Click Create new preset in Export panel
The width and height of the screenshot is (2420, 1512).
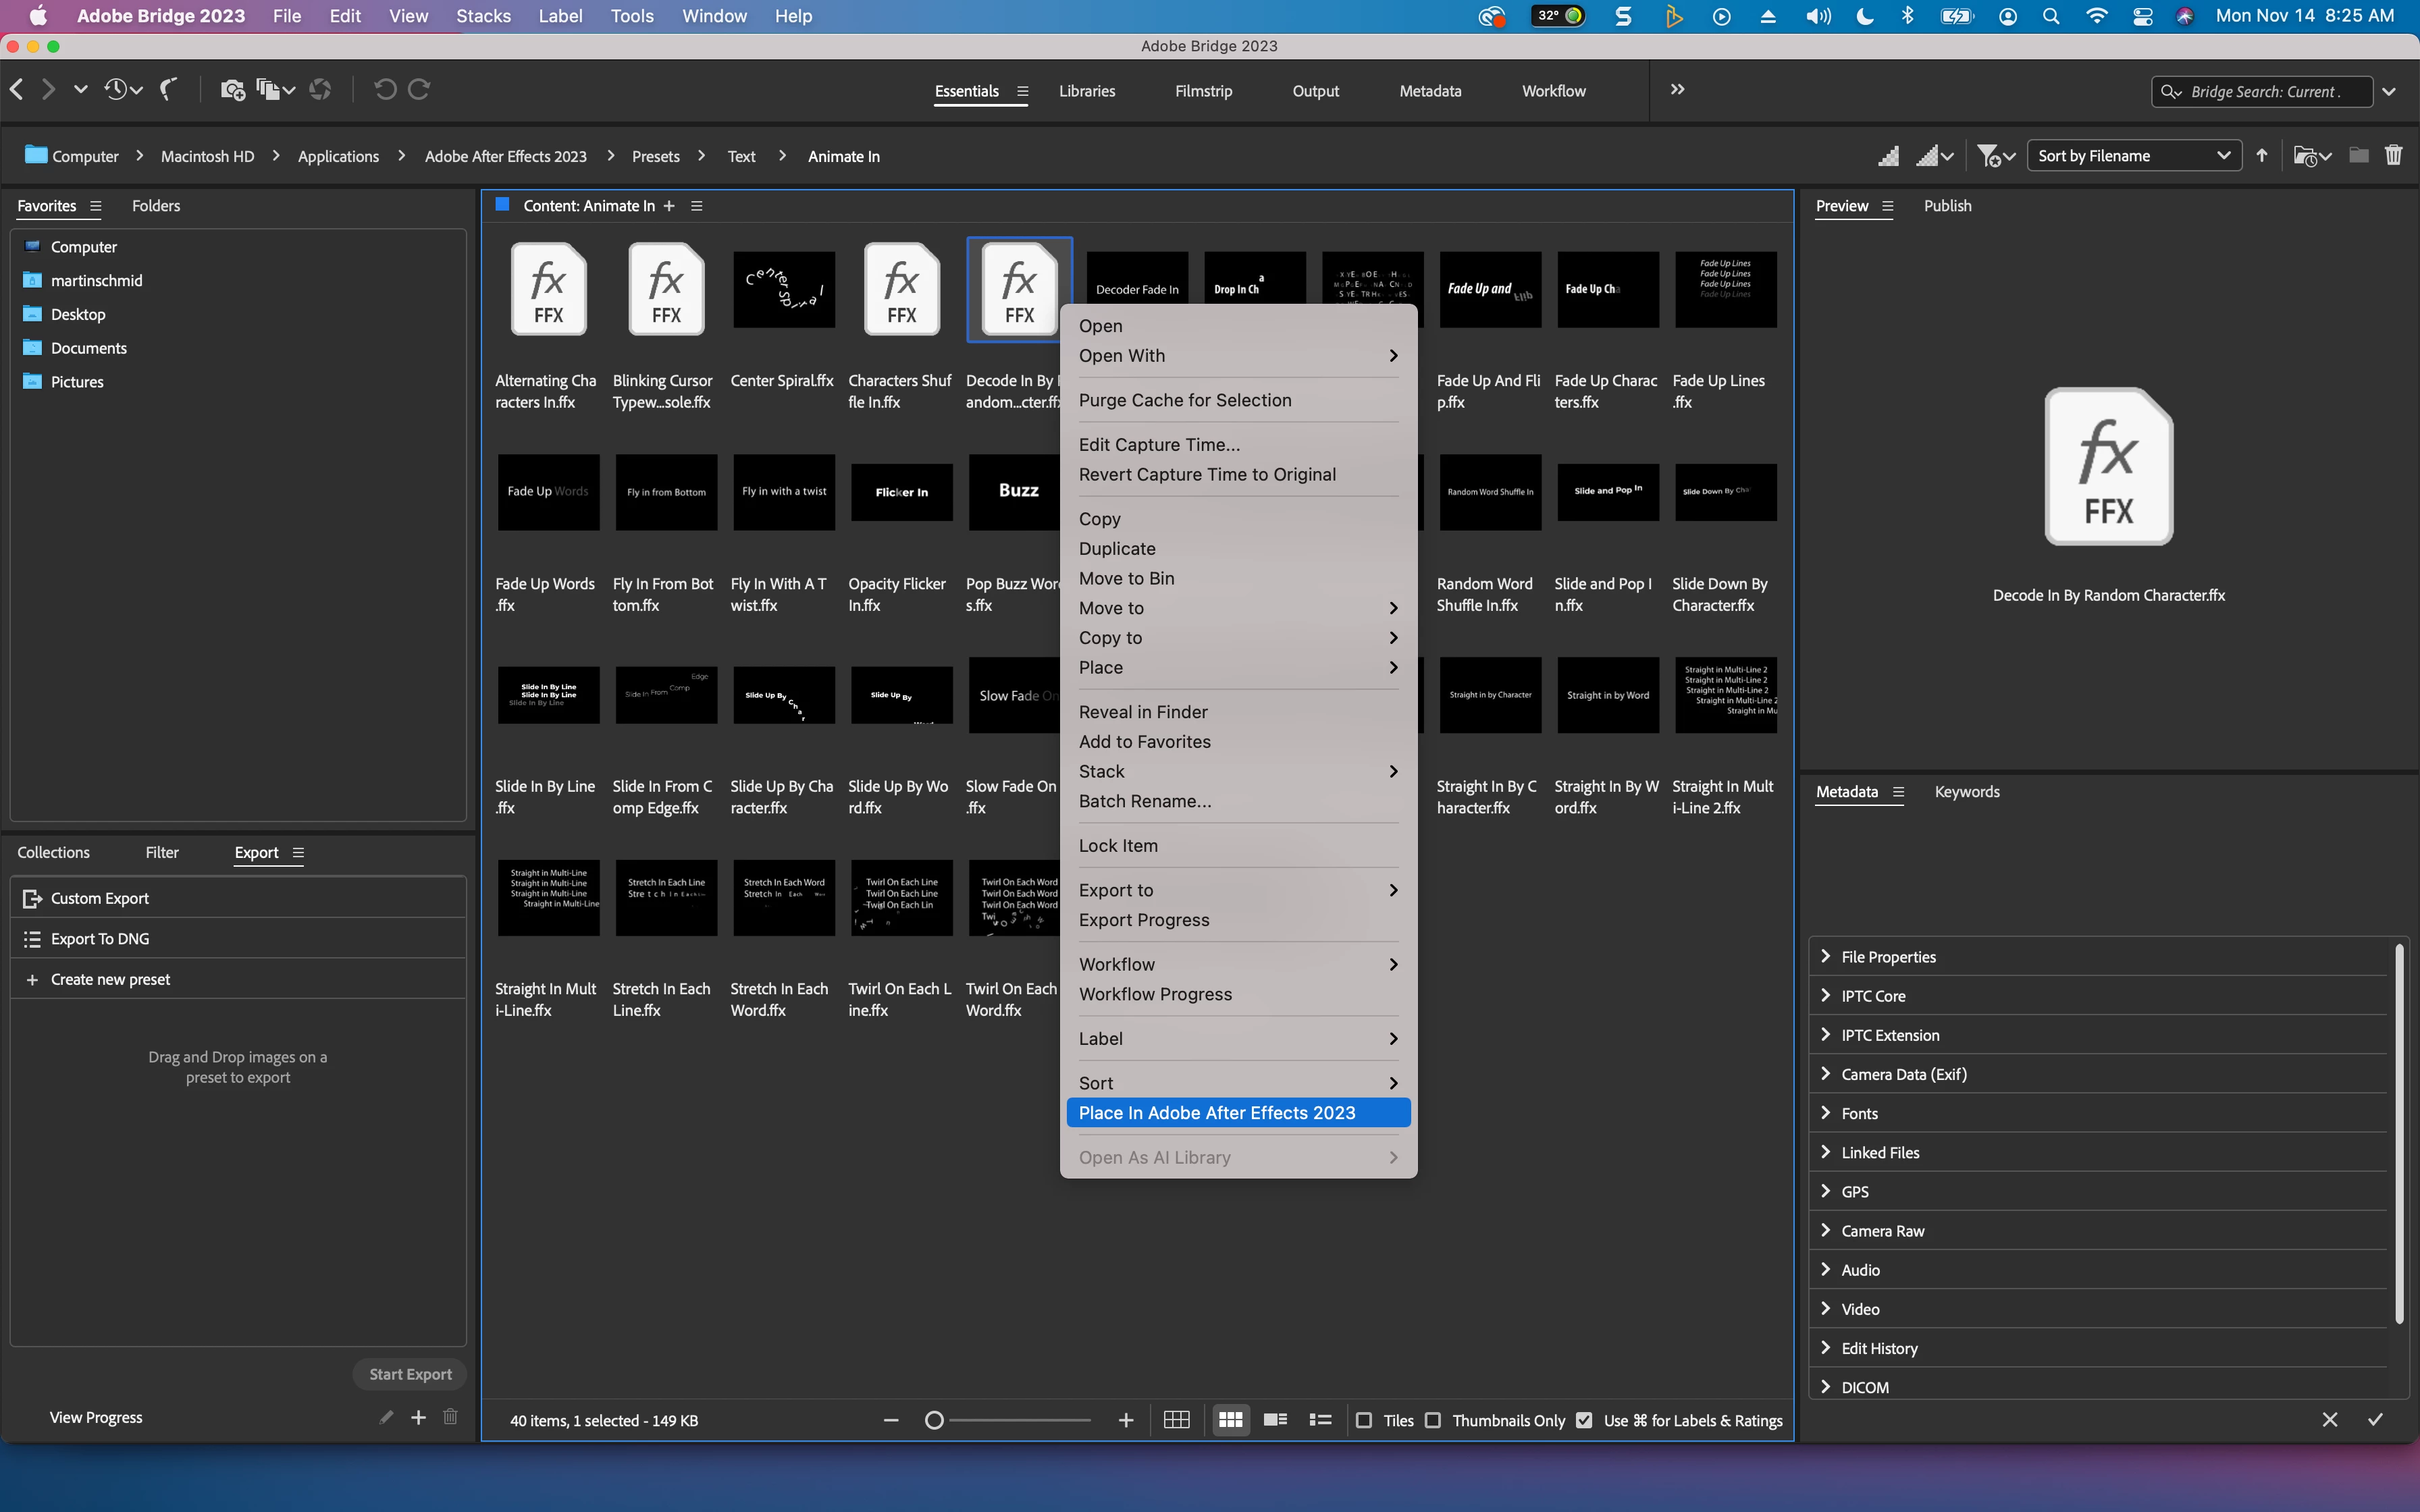110,979
